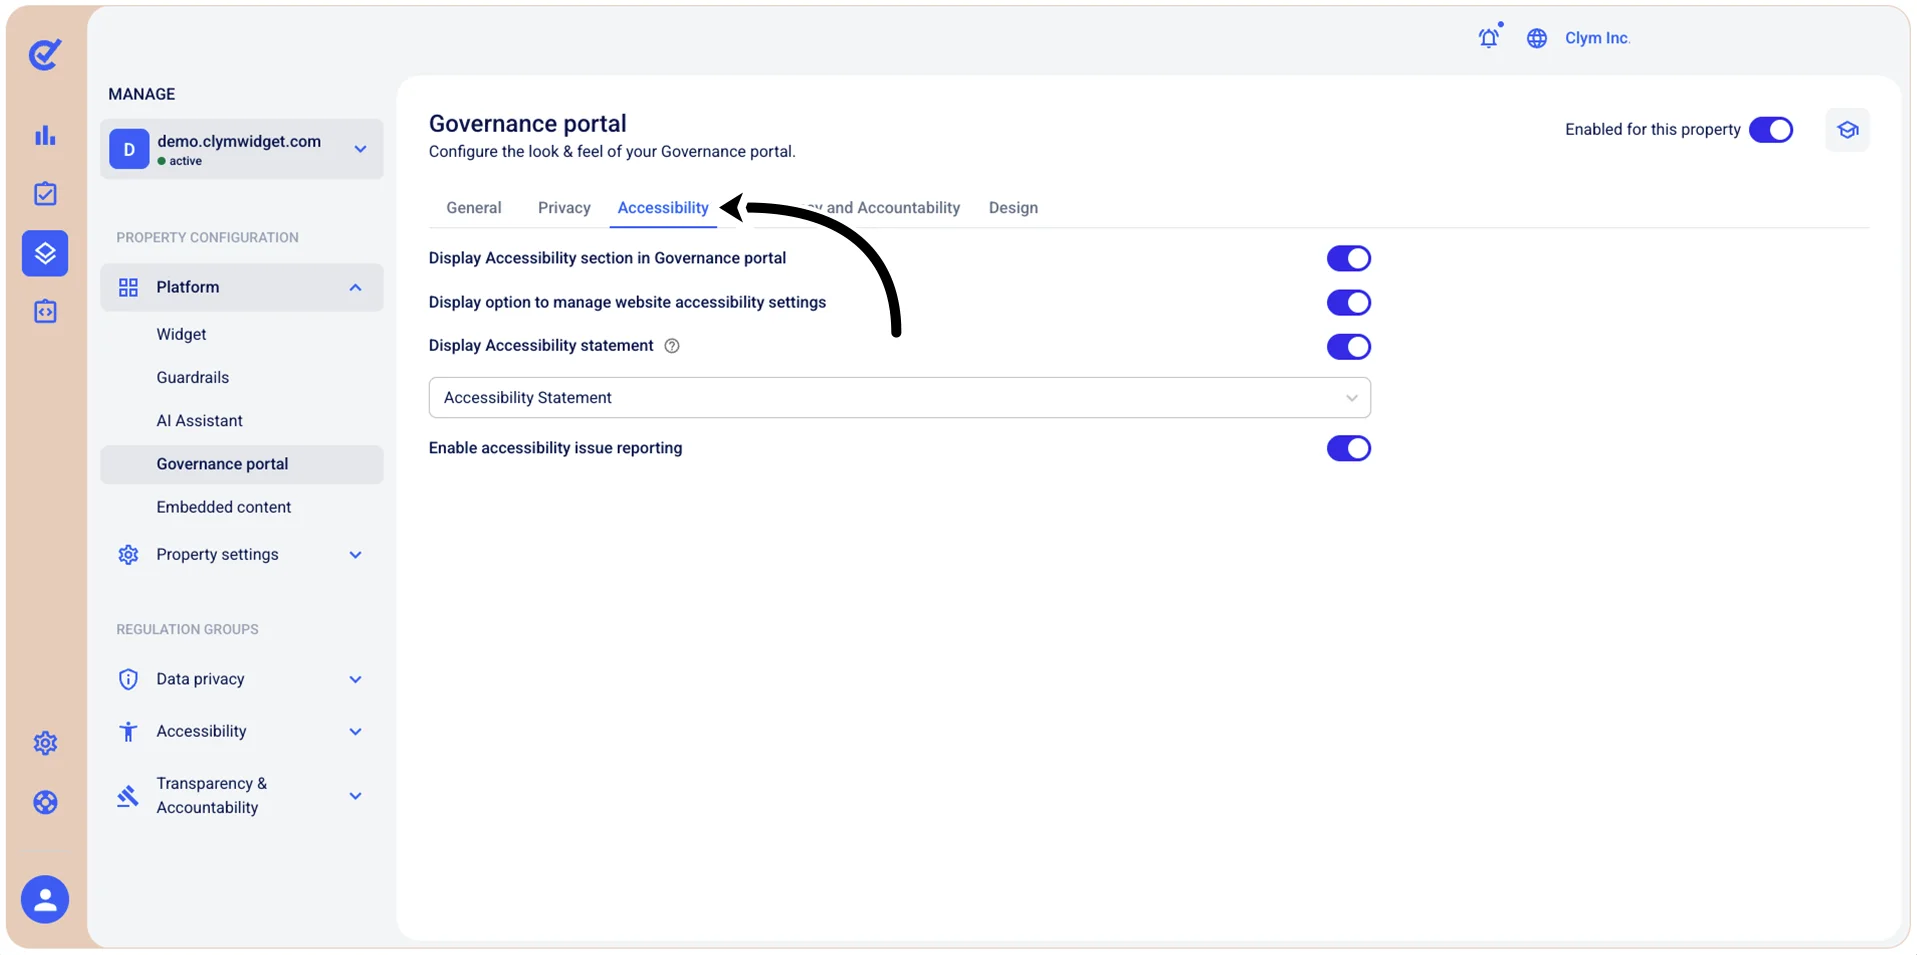The image size is (1917, 955).
Task: Expand the Data privacy group
Action: point(355,680)
